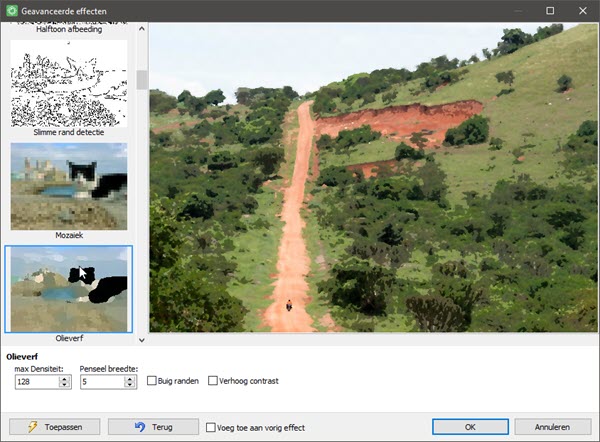The width and height of the screenshot is (600, 442).
Task: Click the max Densiteit label
Action: 39,369
